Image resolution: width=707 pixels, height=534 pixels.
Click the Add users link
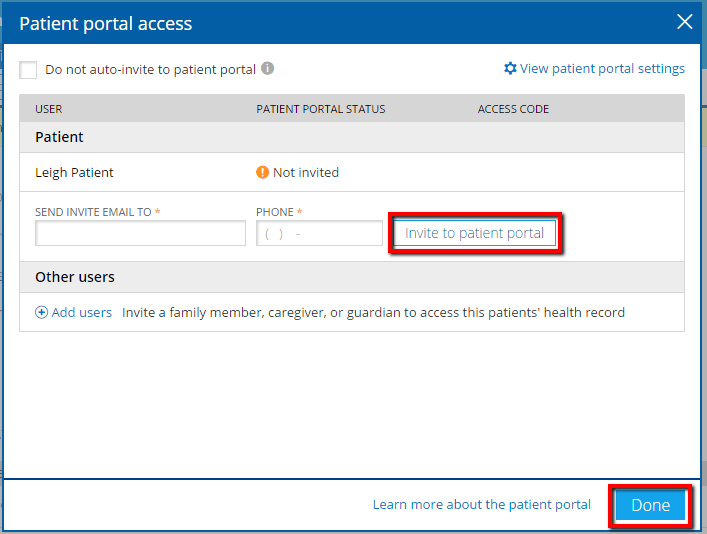(81, 312)
